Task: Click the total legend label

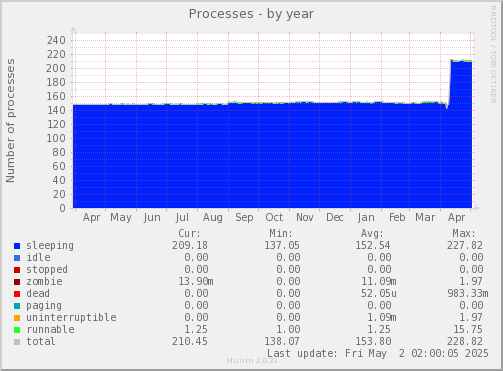Action: point(41,341)
